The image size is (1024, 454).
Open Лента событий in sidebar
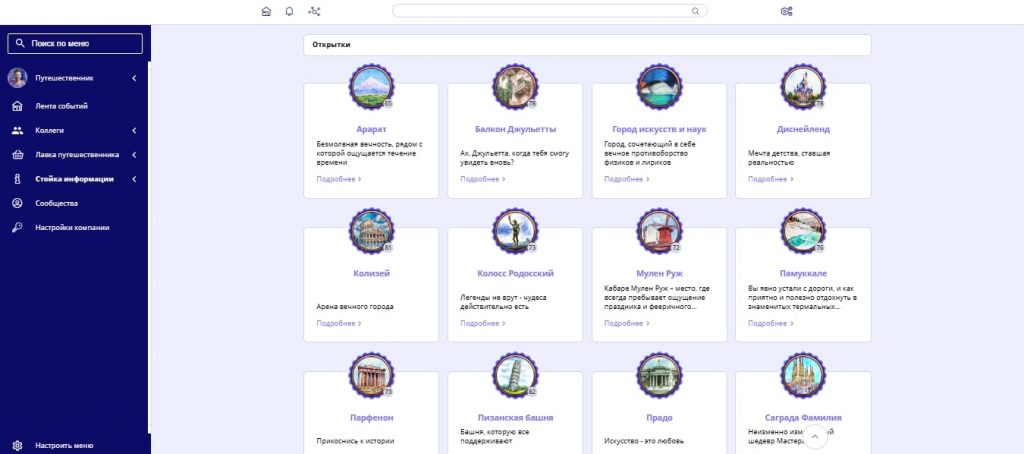62,106
